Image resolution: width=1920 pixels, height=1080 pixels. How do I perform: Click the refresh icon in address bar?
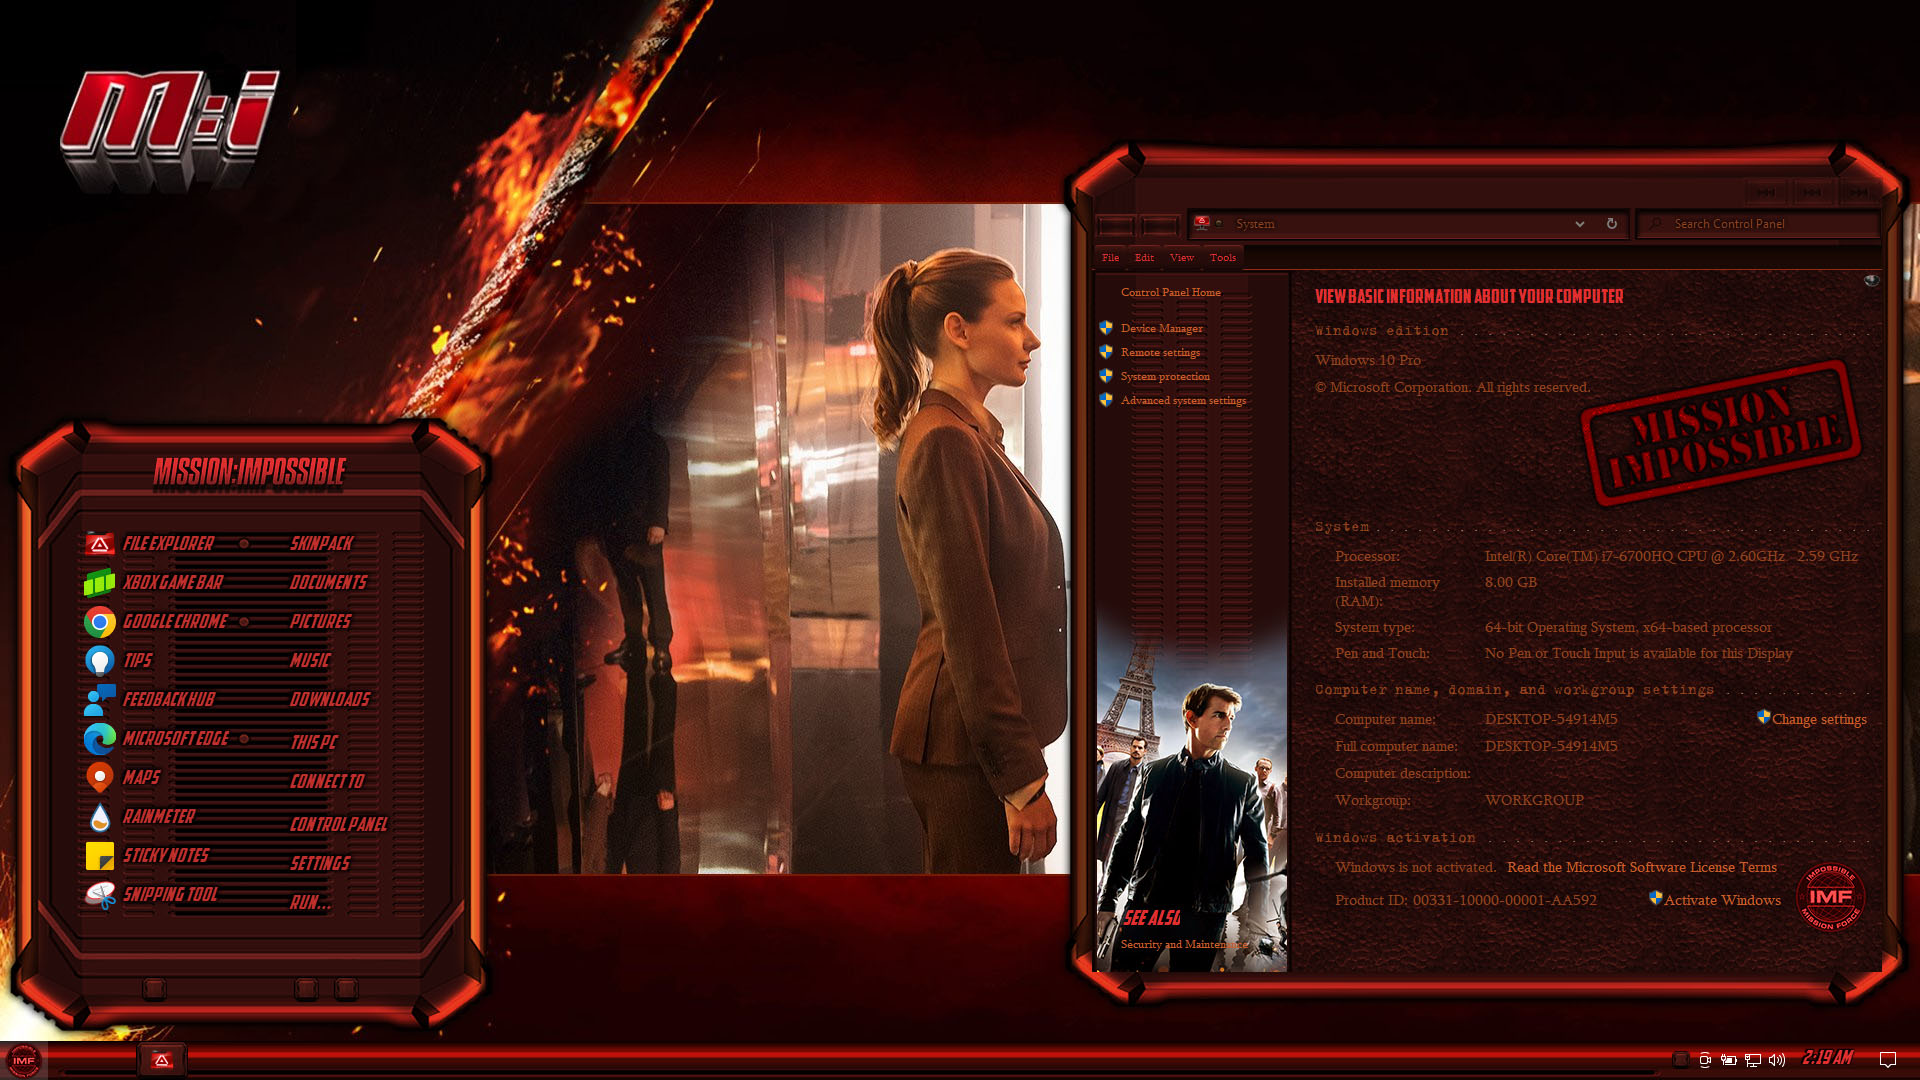point(1611,224)
